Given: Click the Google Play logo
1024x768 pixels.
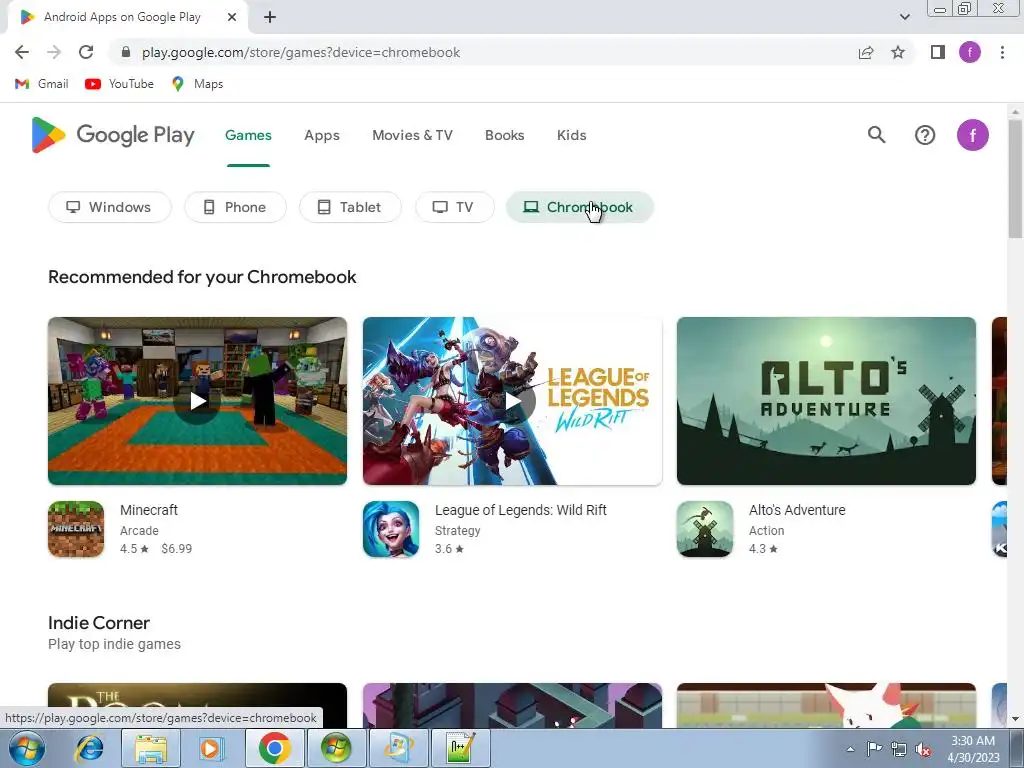Looking at the screenshot, I should (113, 135).
